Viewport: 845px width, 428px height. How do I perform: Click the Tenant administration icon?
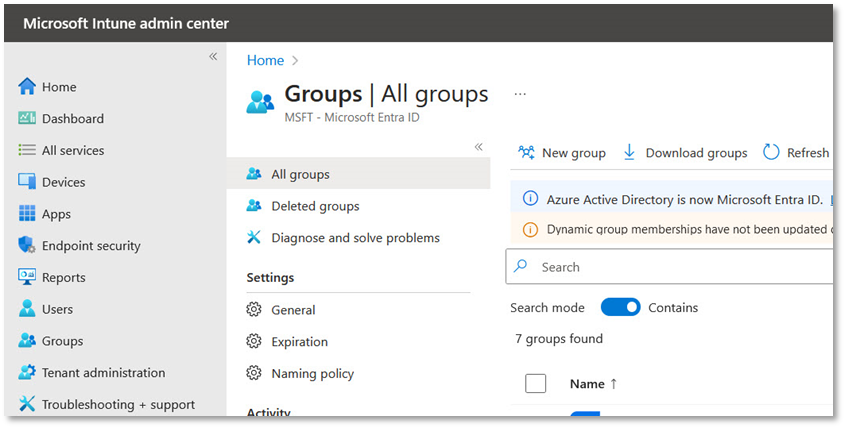coord(27,372)
